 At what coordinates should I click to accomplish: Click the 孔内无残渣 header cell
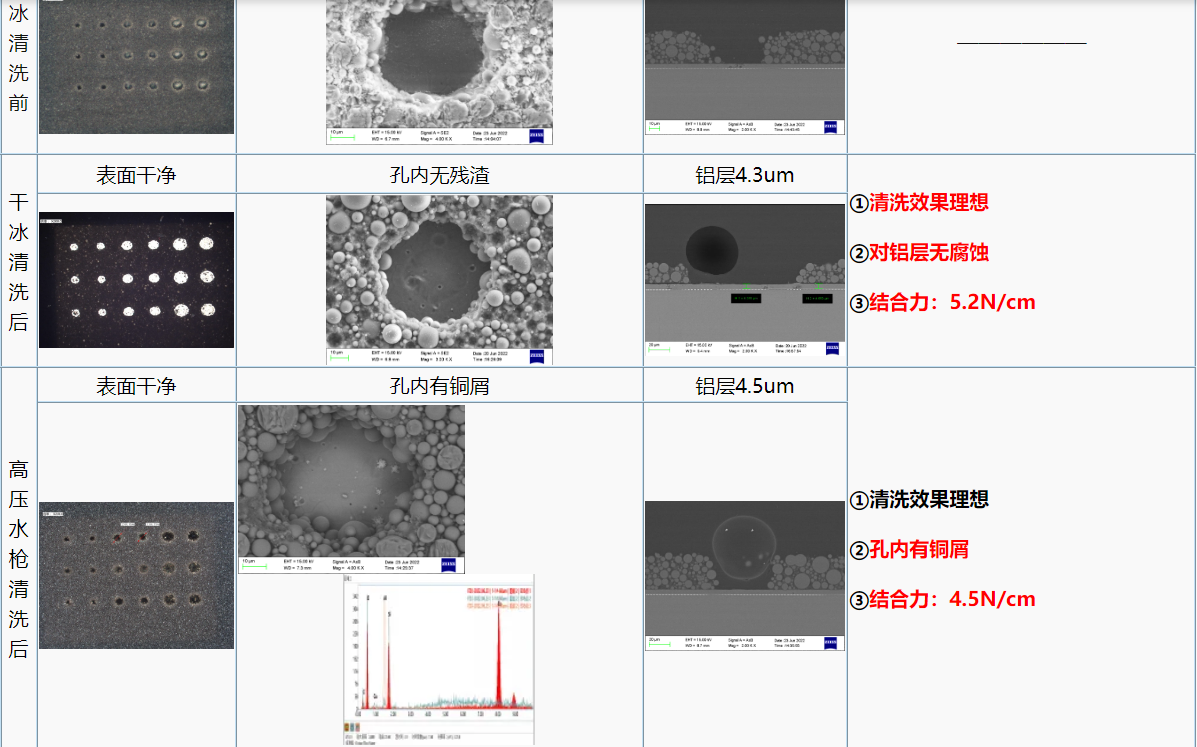click(439, 176)
